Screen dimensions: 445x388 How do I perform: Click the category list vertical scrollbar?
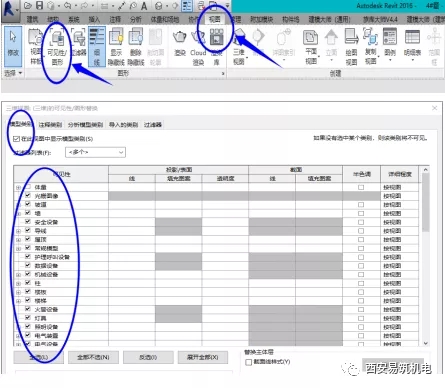pyautogui.click(x=425, y=257)
